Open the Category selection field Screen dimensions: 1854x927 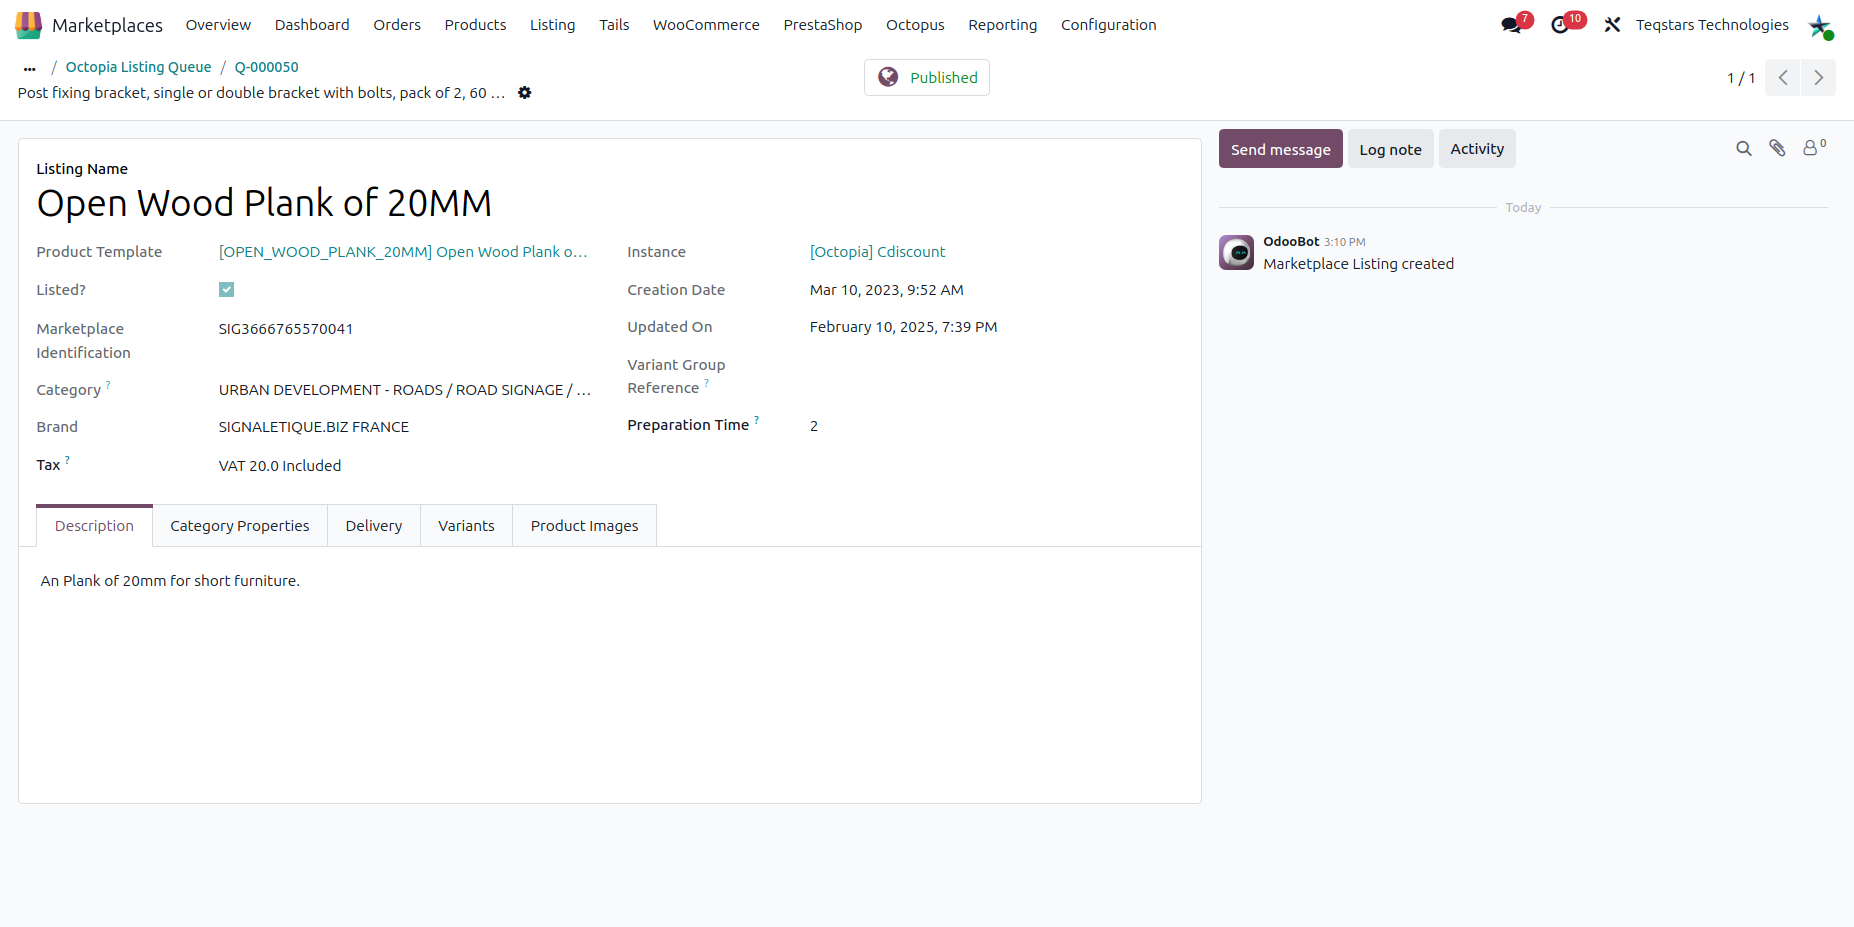pyautogui.click(x=405, y=390)
